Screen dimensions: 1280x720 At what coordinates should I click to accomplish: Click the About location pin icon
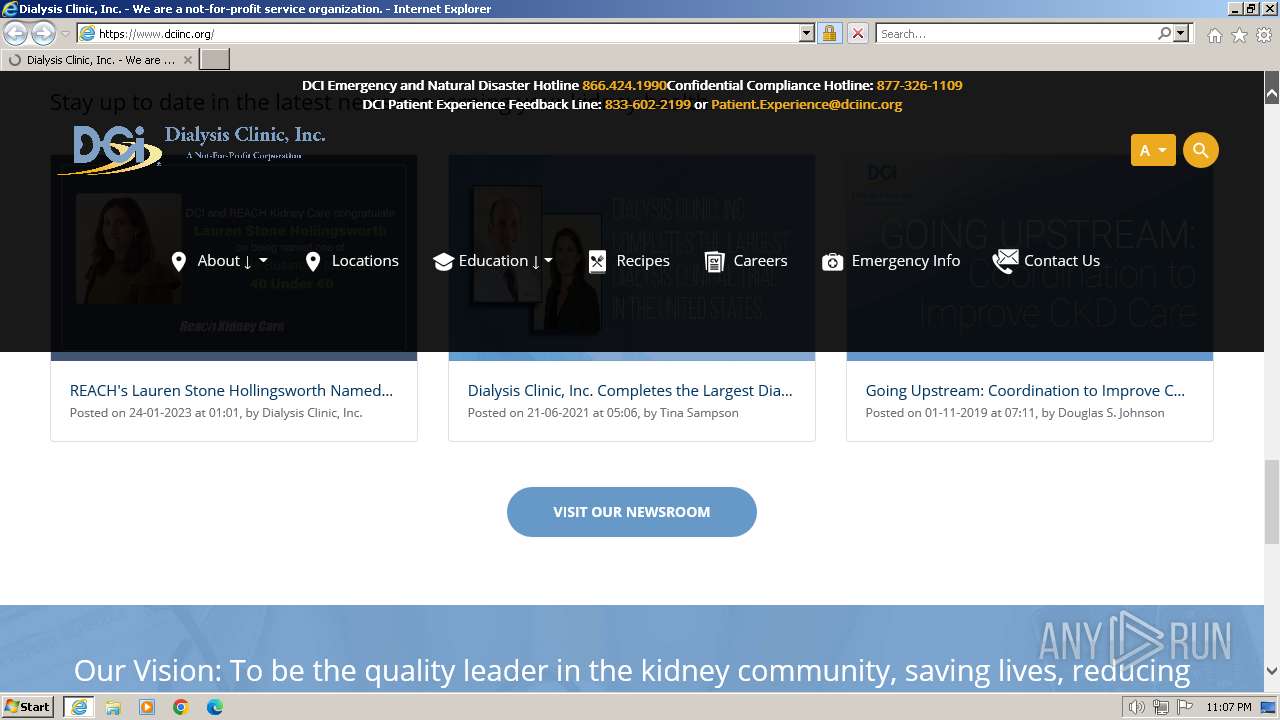179,262
